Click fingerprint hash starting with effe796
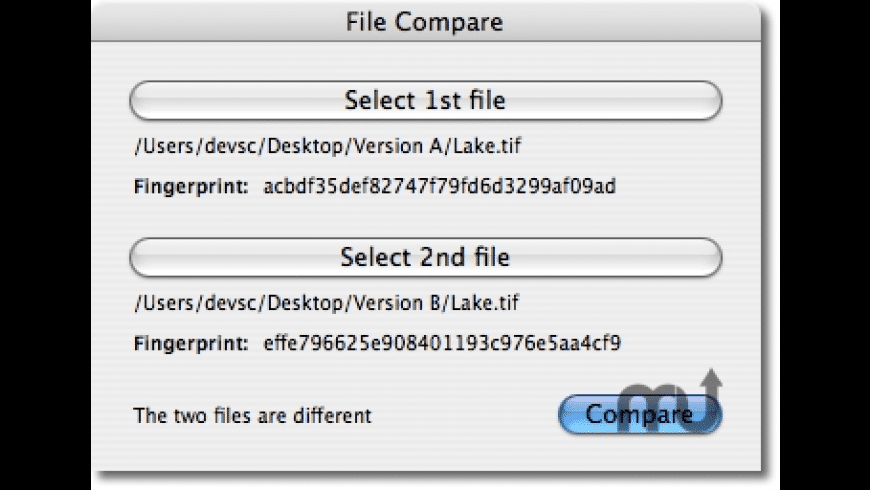This screenshot has height=490, width=870. pos(442,344)
